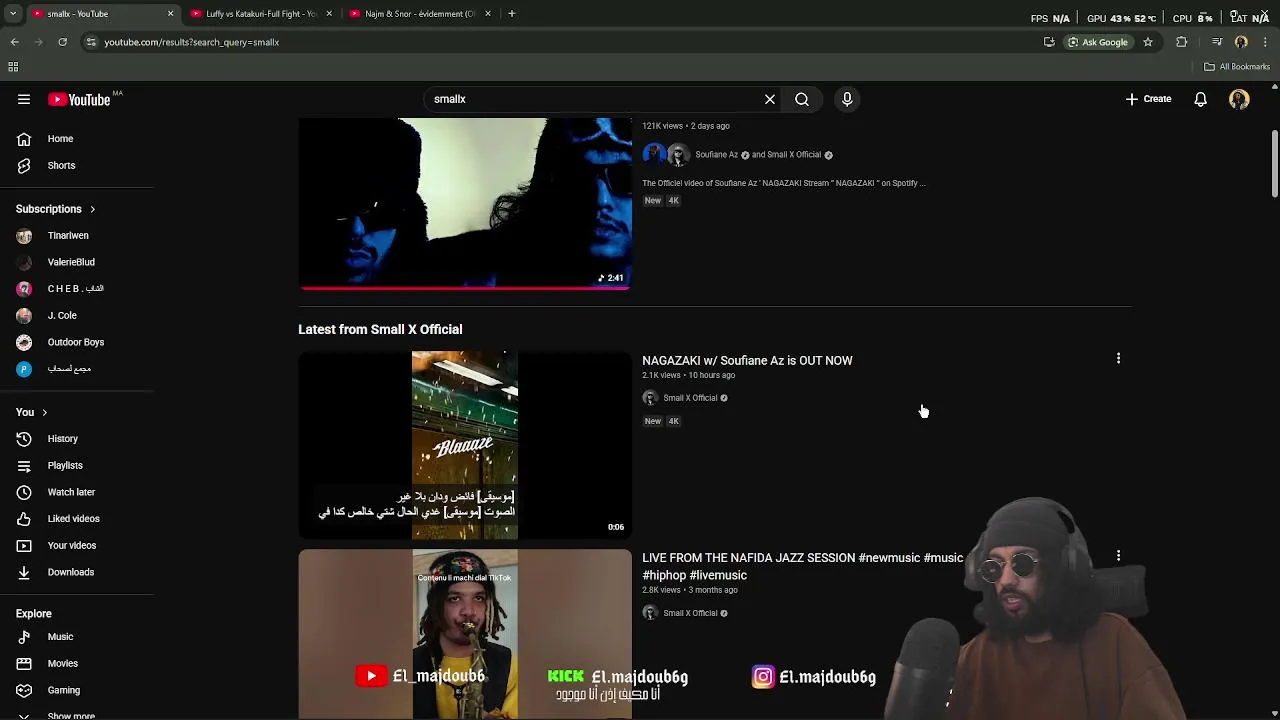This screenshot has width=1280, height=720.
Task: Click the Ask Google button
Action: (x=1097, y=42)
